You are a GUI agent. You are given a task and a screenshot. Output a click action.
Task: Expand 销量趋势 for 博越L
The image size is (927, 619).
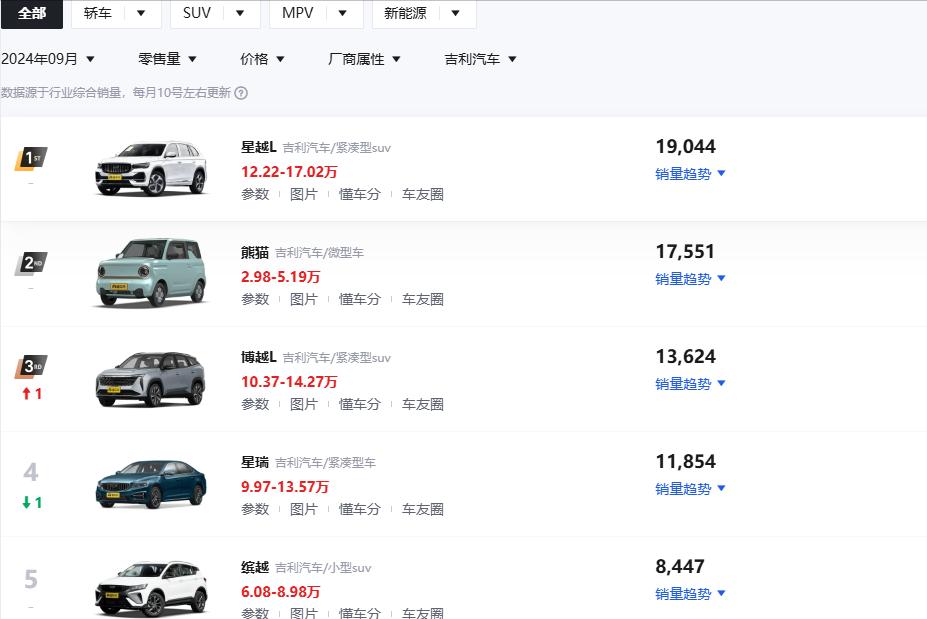tap(690, 384)
